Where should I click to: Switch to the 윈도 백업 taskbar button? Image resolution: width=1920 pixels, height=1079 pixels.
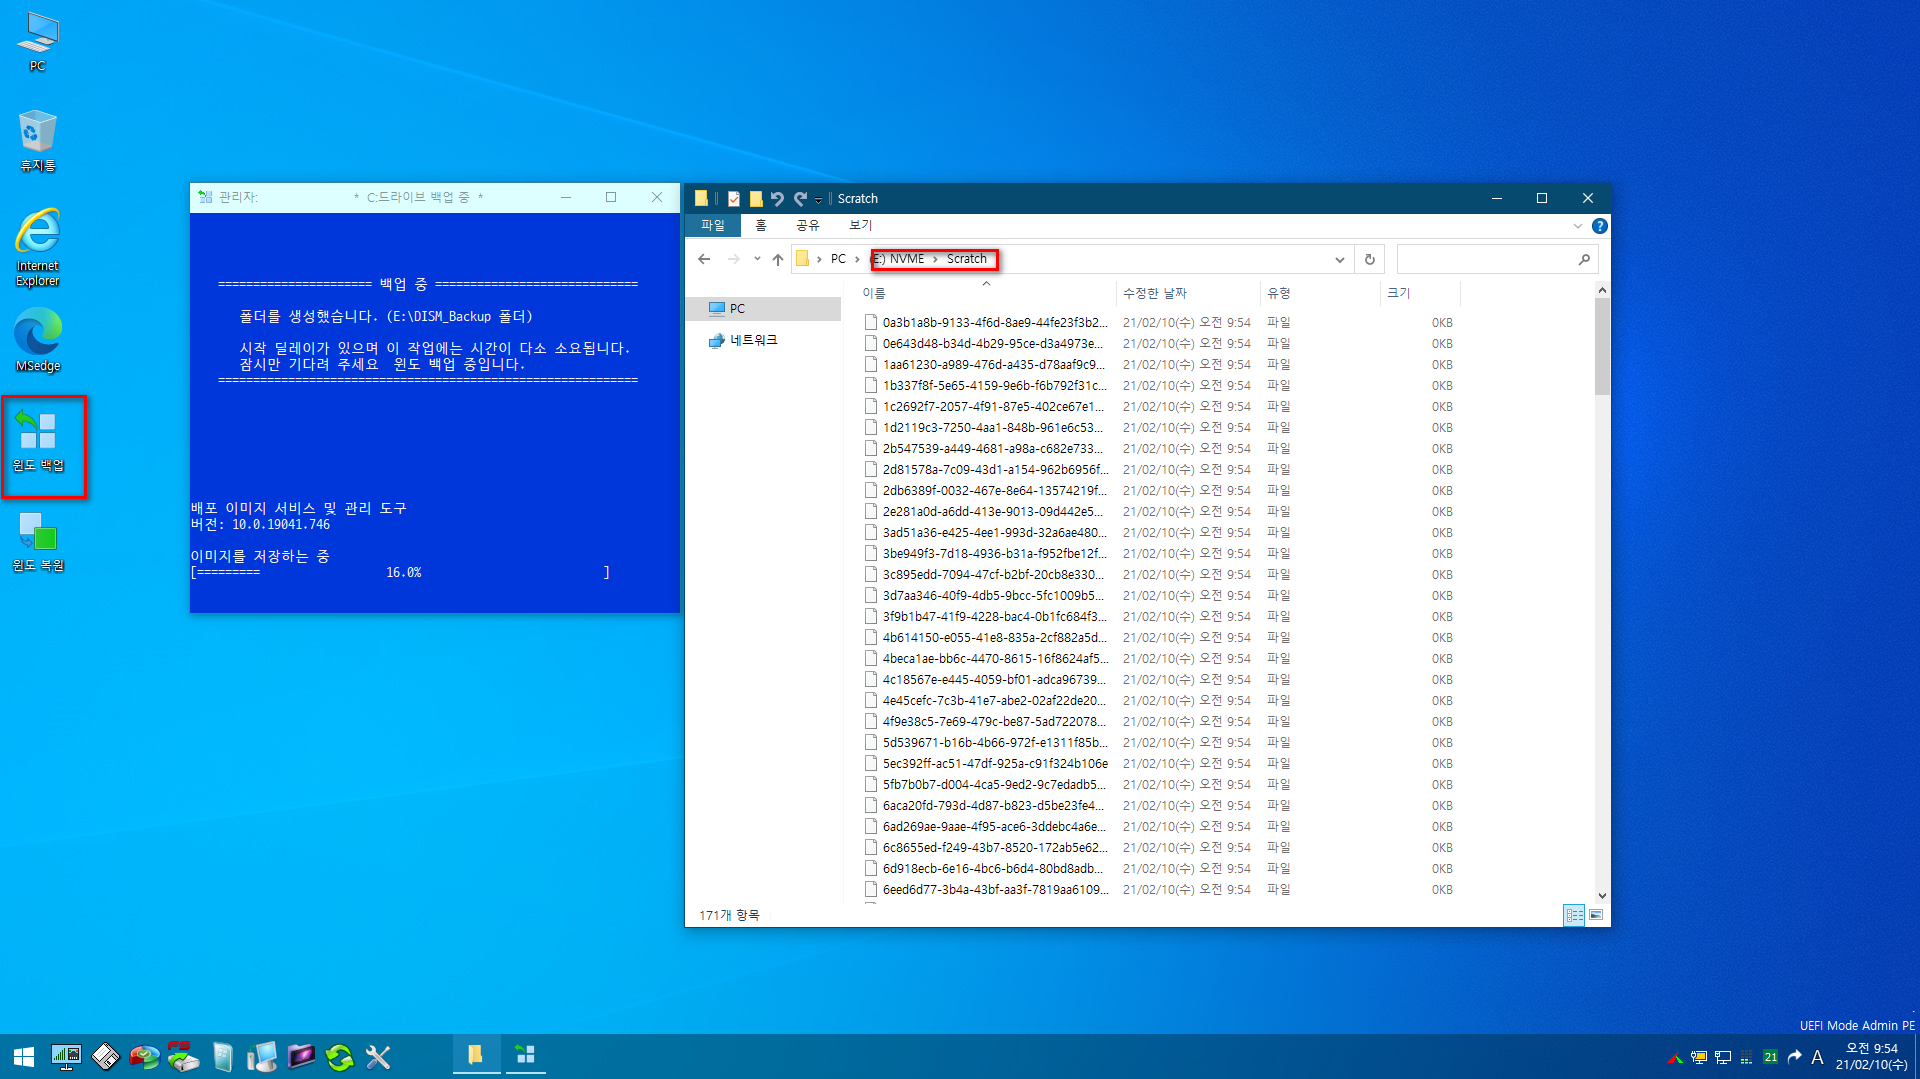pyautogui.click(x=526, y=1056)
